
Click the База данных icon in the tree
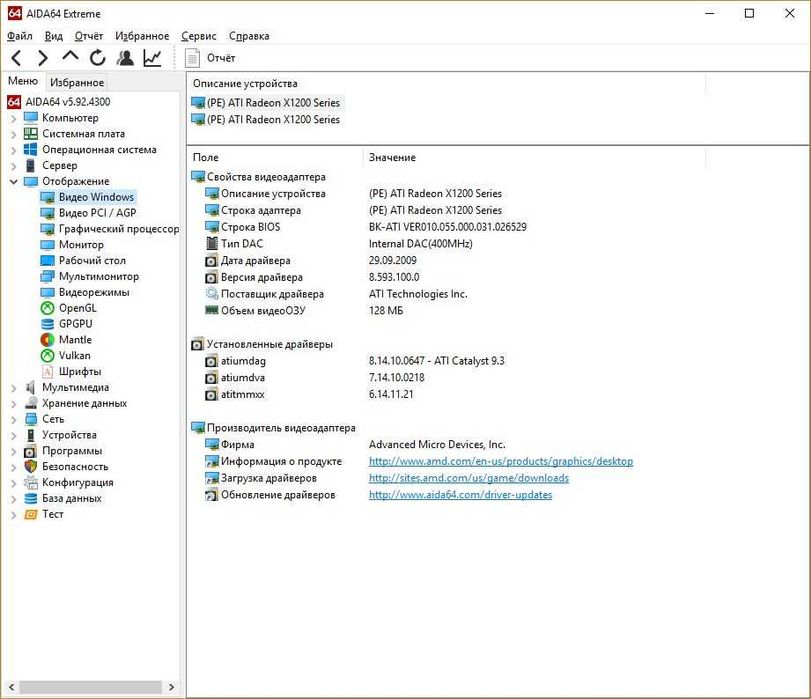pyautogui.click(x=31, y=499)
